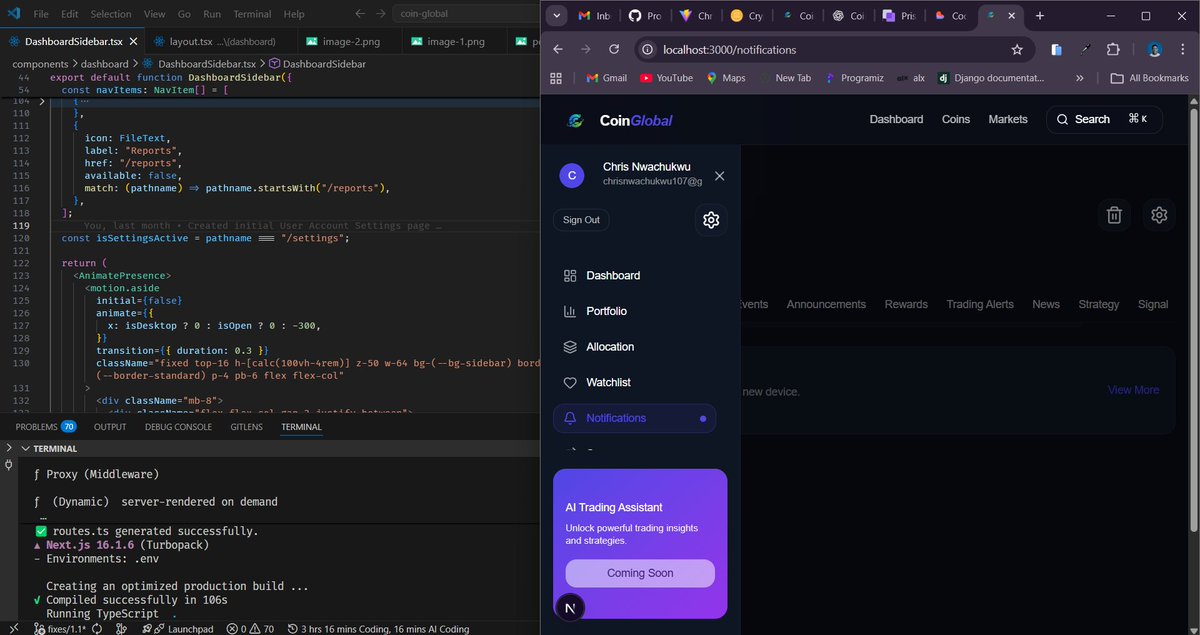This screenshot has width=1200, height=635.
Task: View site information icon in the address bar
Action: [646, 49]
